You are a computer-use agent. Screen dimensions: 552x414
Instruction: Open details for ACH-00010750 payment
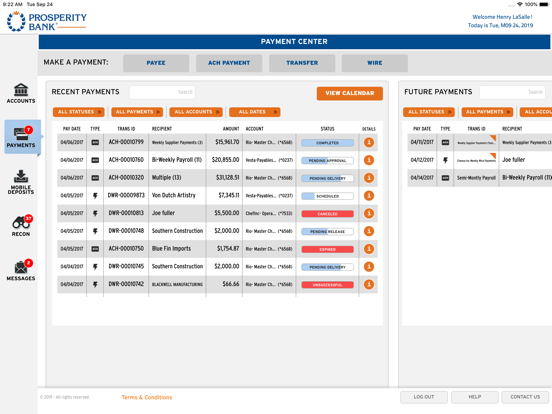(369, 249)
